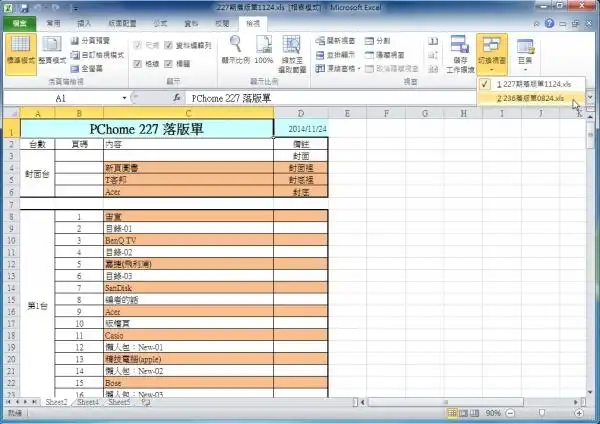Switch to 版面配置 Page Layout tab
The image size is (600, 424).
pos(122,24)
